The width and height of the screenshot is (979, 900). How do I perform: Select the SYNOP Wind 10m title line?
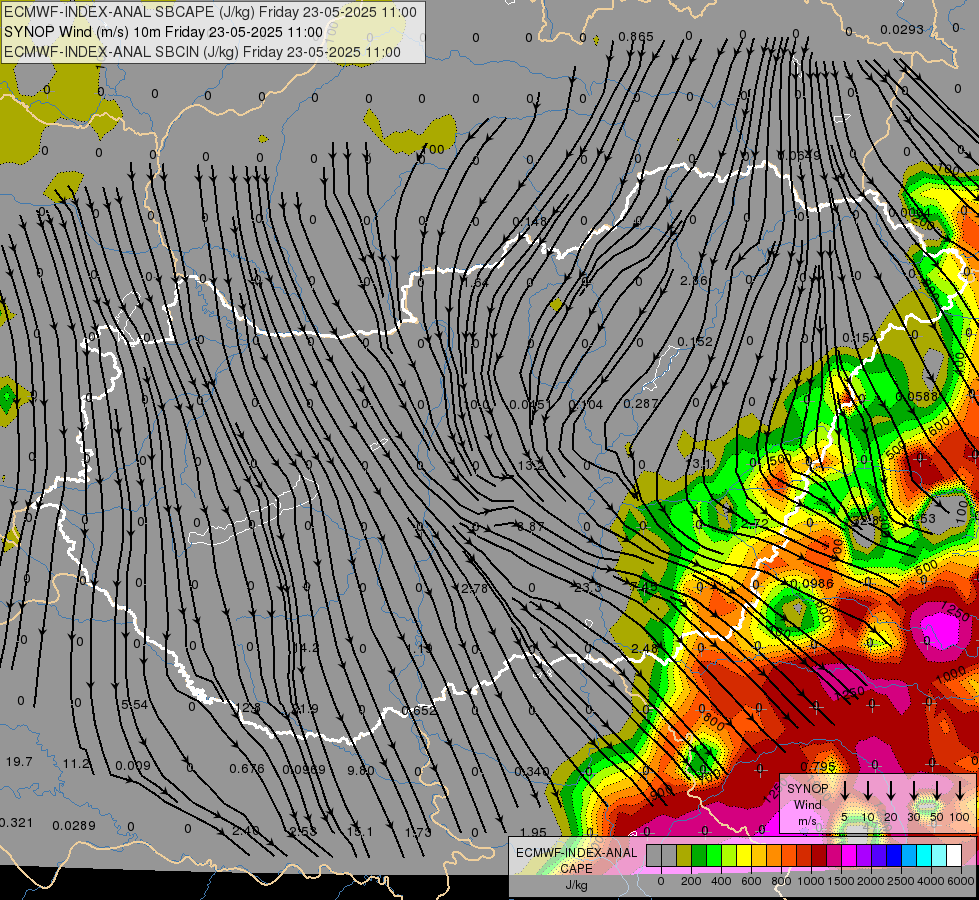164,32
